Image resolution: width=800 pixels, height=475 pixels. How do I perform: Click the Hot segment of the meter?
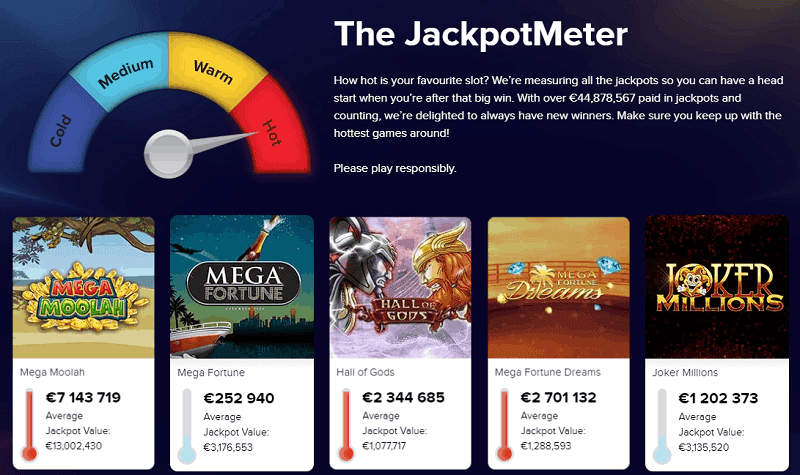[272, 128]
